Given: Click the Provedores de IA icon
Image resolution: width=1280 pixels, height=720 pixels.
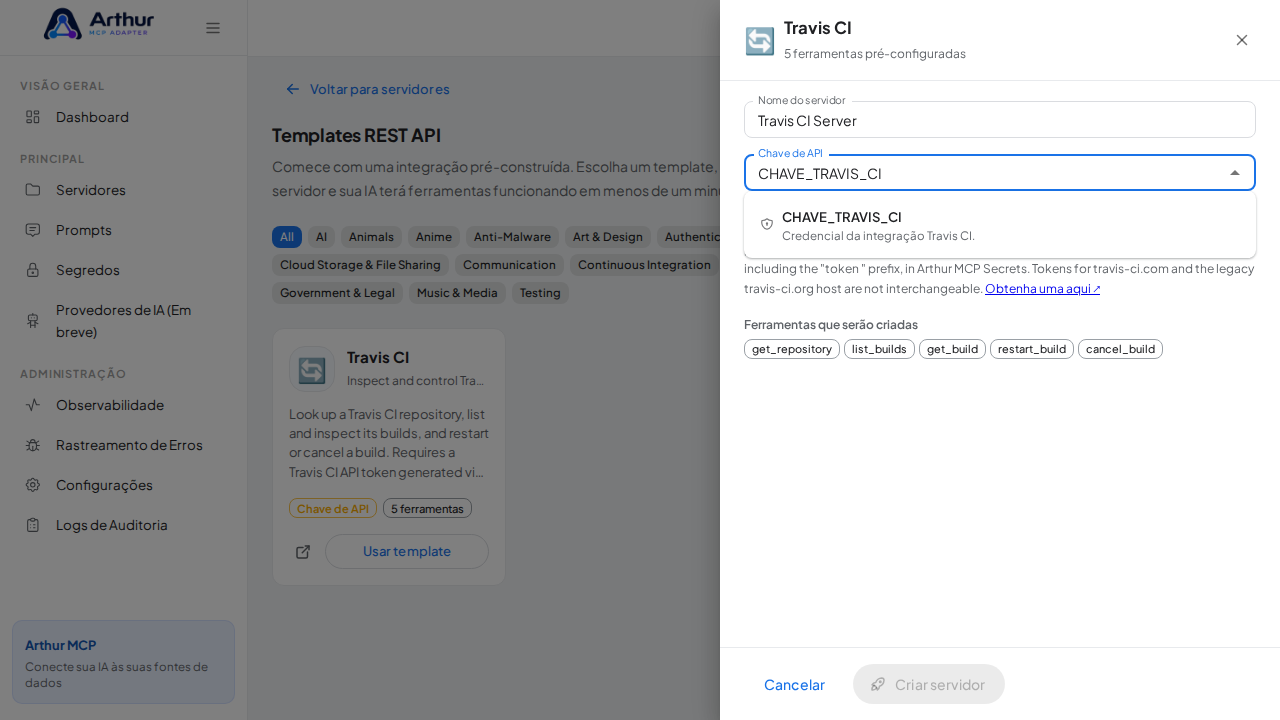Looking at the screenshot, I should coord(33,320).
